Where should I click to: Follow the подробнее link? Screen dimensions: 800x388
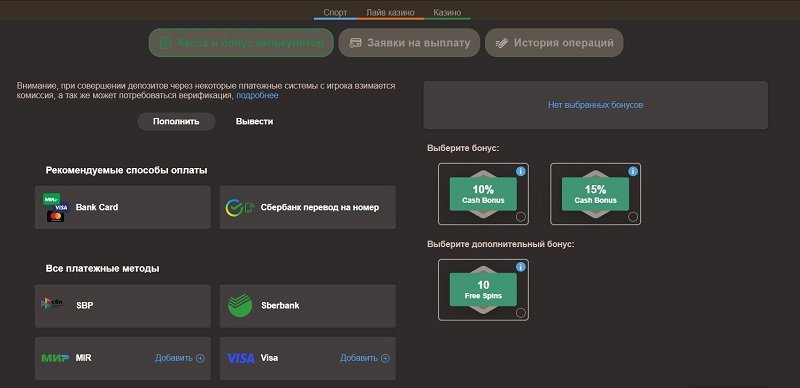257,95
